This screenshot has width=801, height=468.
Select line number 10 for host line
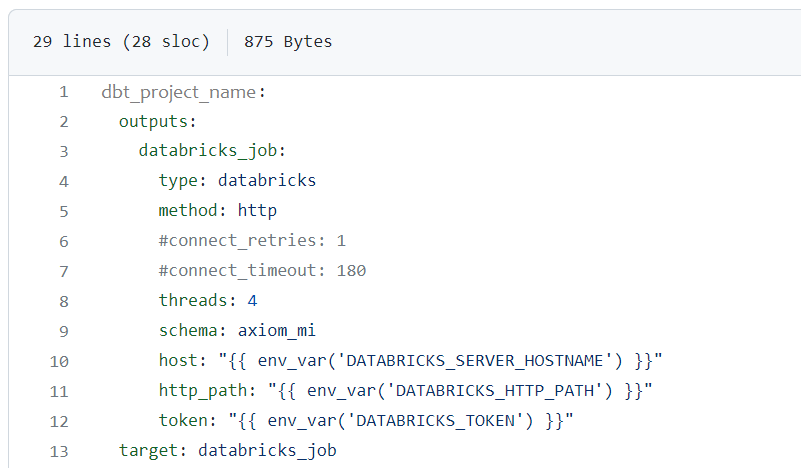tap(59, 361)
